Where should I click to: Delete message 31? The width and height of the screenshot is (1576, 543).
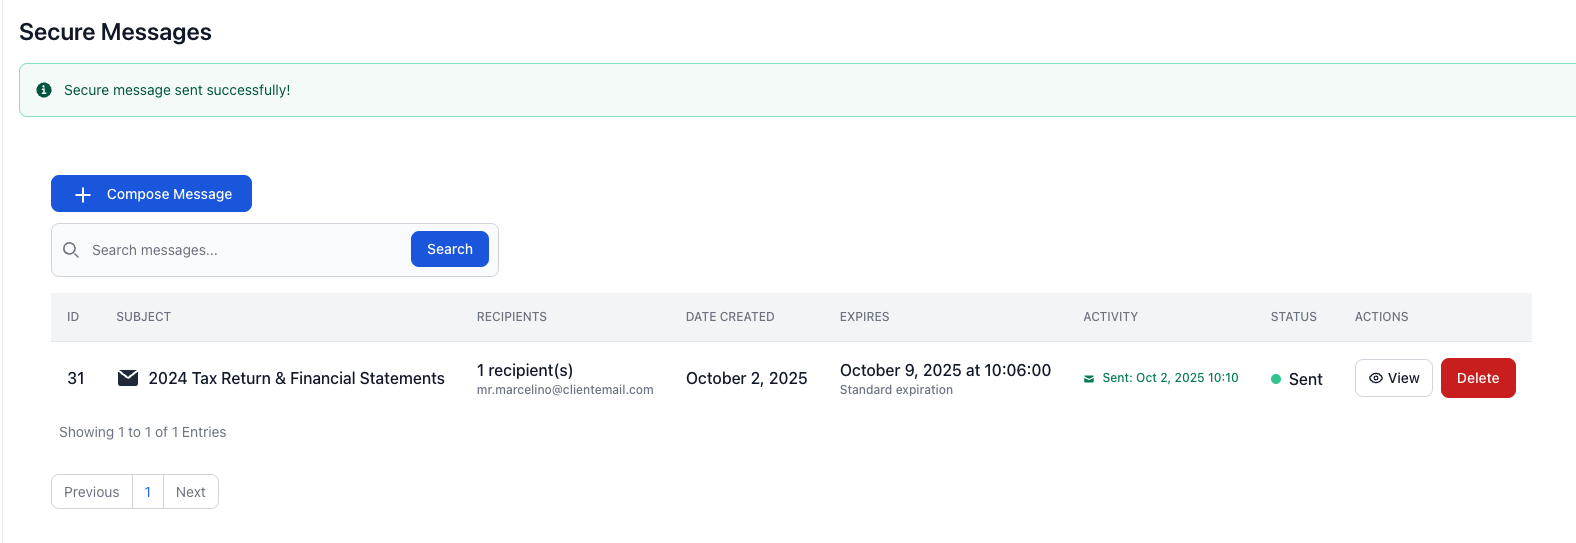(1477, 378)
